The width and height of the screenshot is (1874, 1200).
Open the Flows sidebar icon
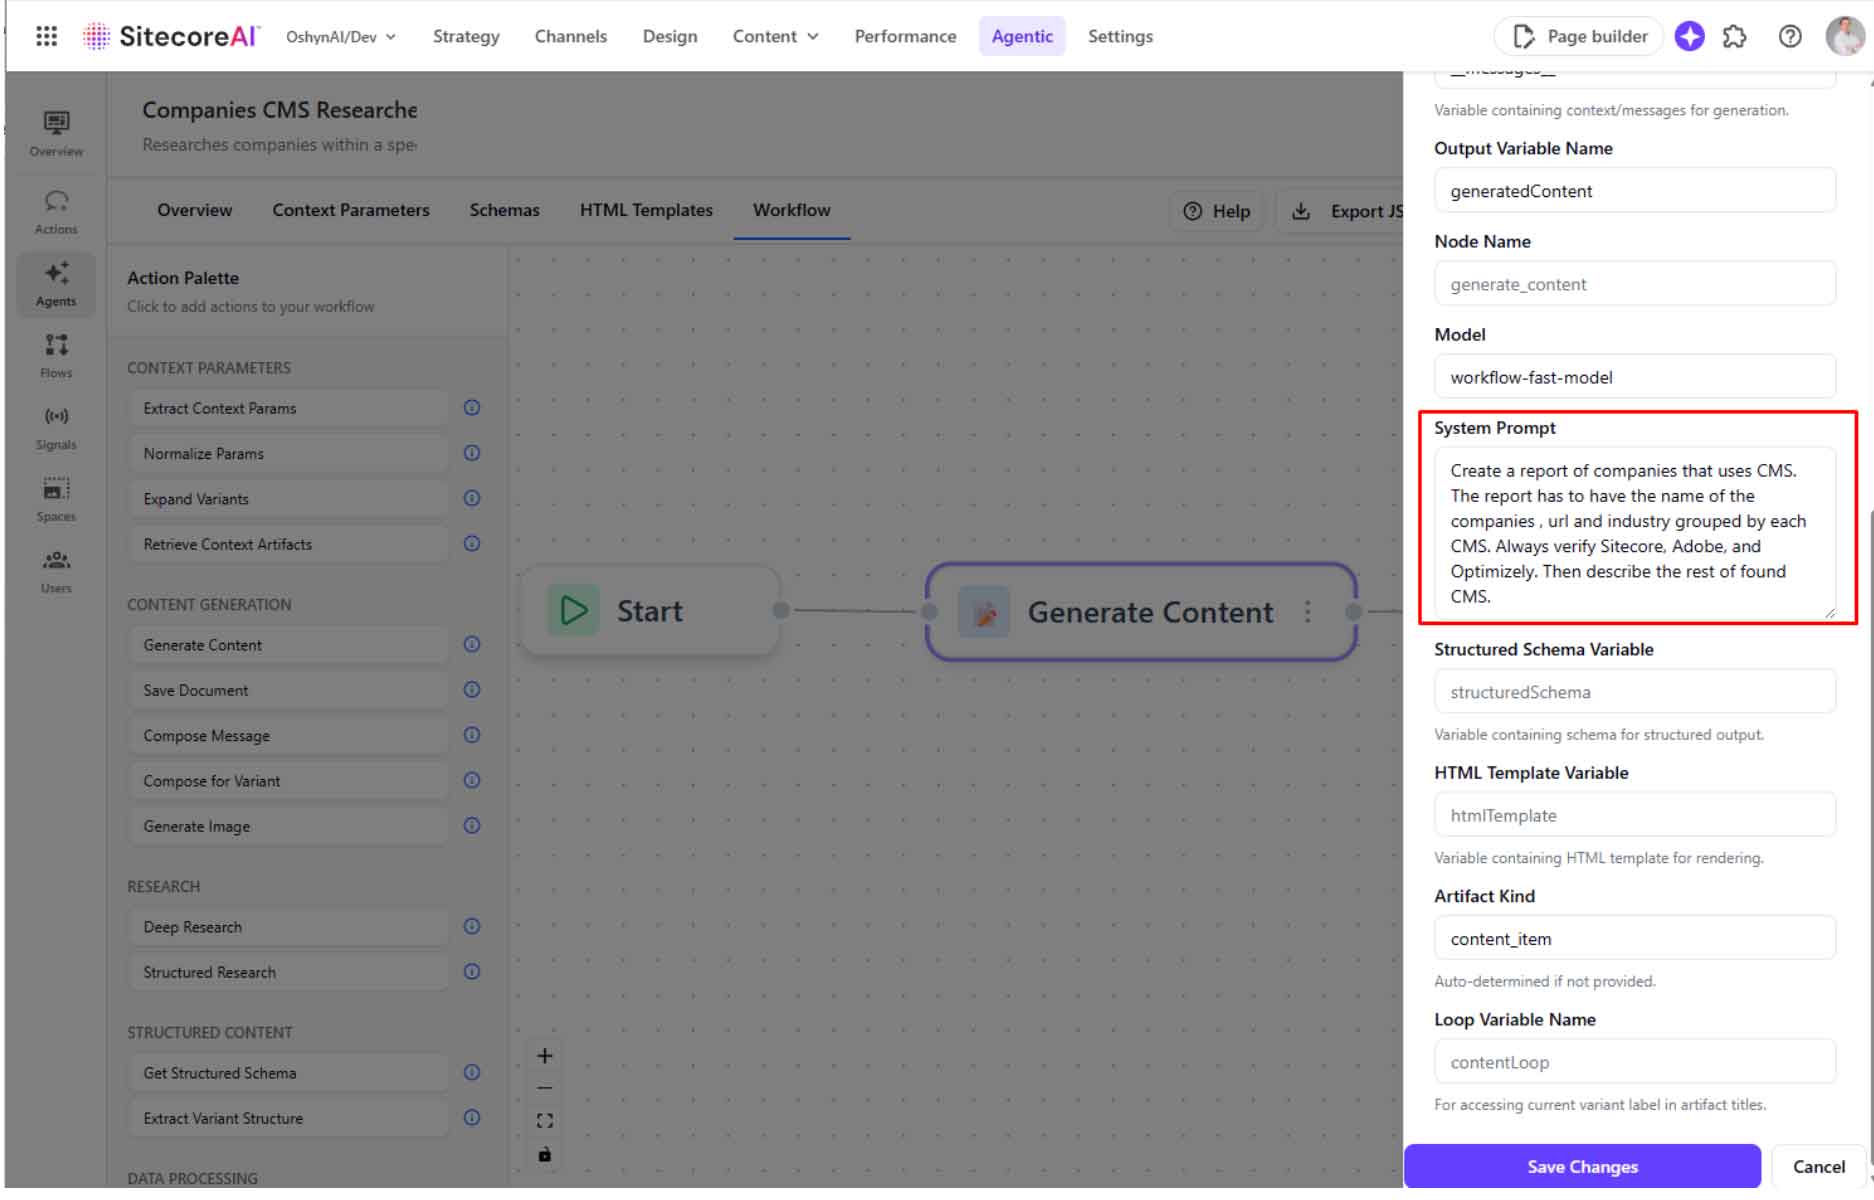coord(56,356)
